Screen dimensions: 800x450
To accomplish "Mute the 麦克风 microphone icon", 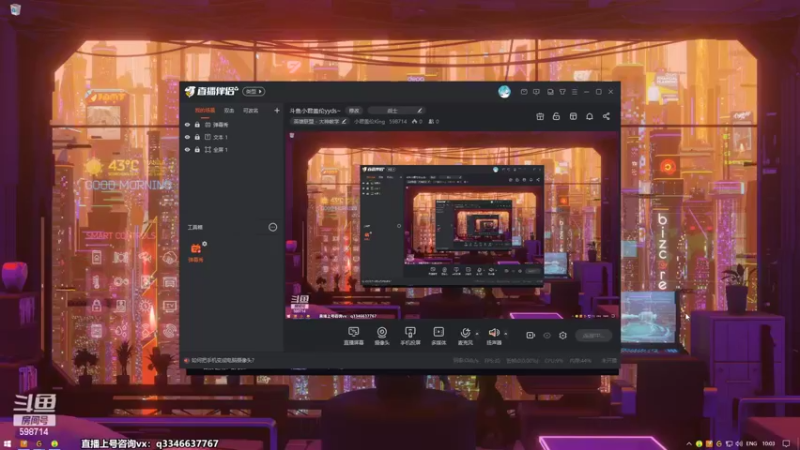I will [465, 333].
